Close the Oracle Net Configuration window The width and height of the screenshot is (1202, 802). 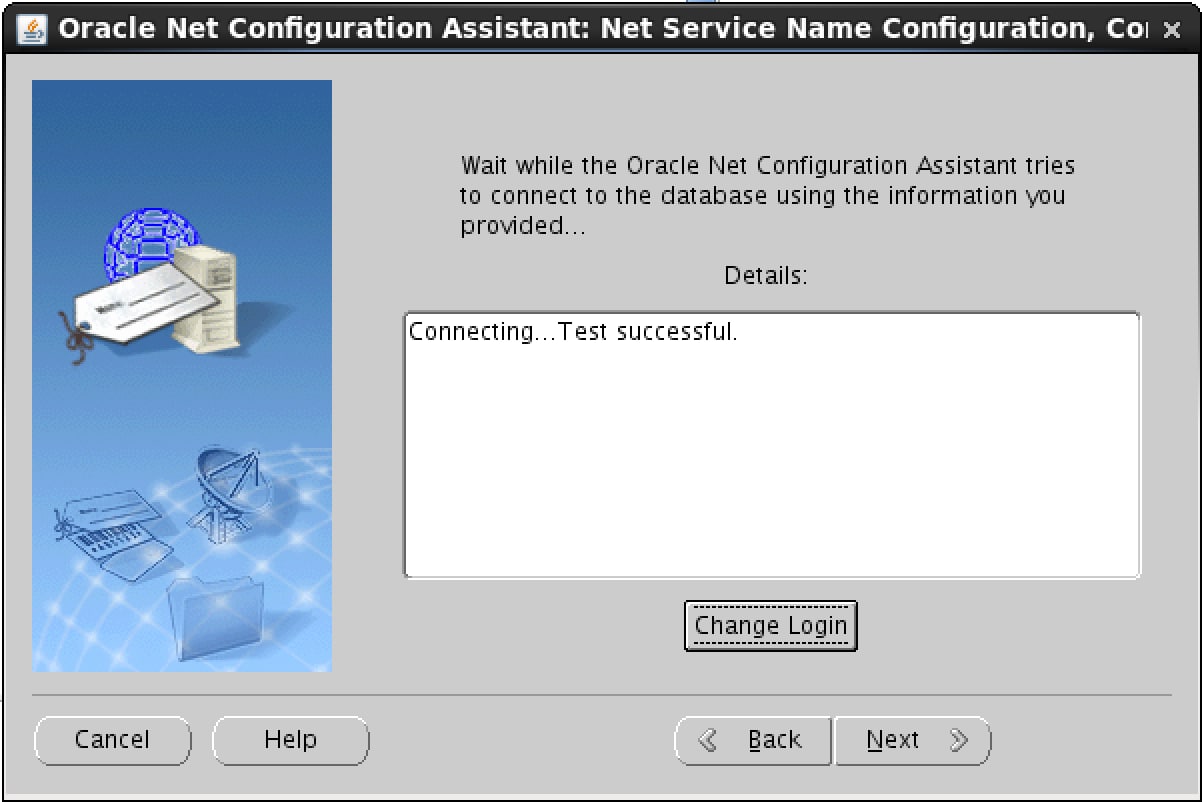tap(1173, 30)
